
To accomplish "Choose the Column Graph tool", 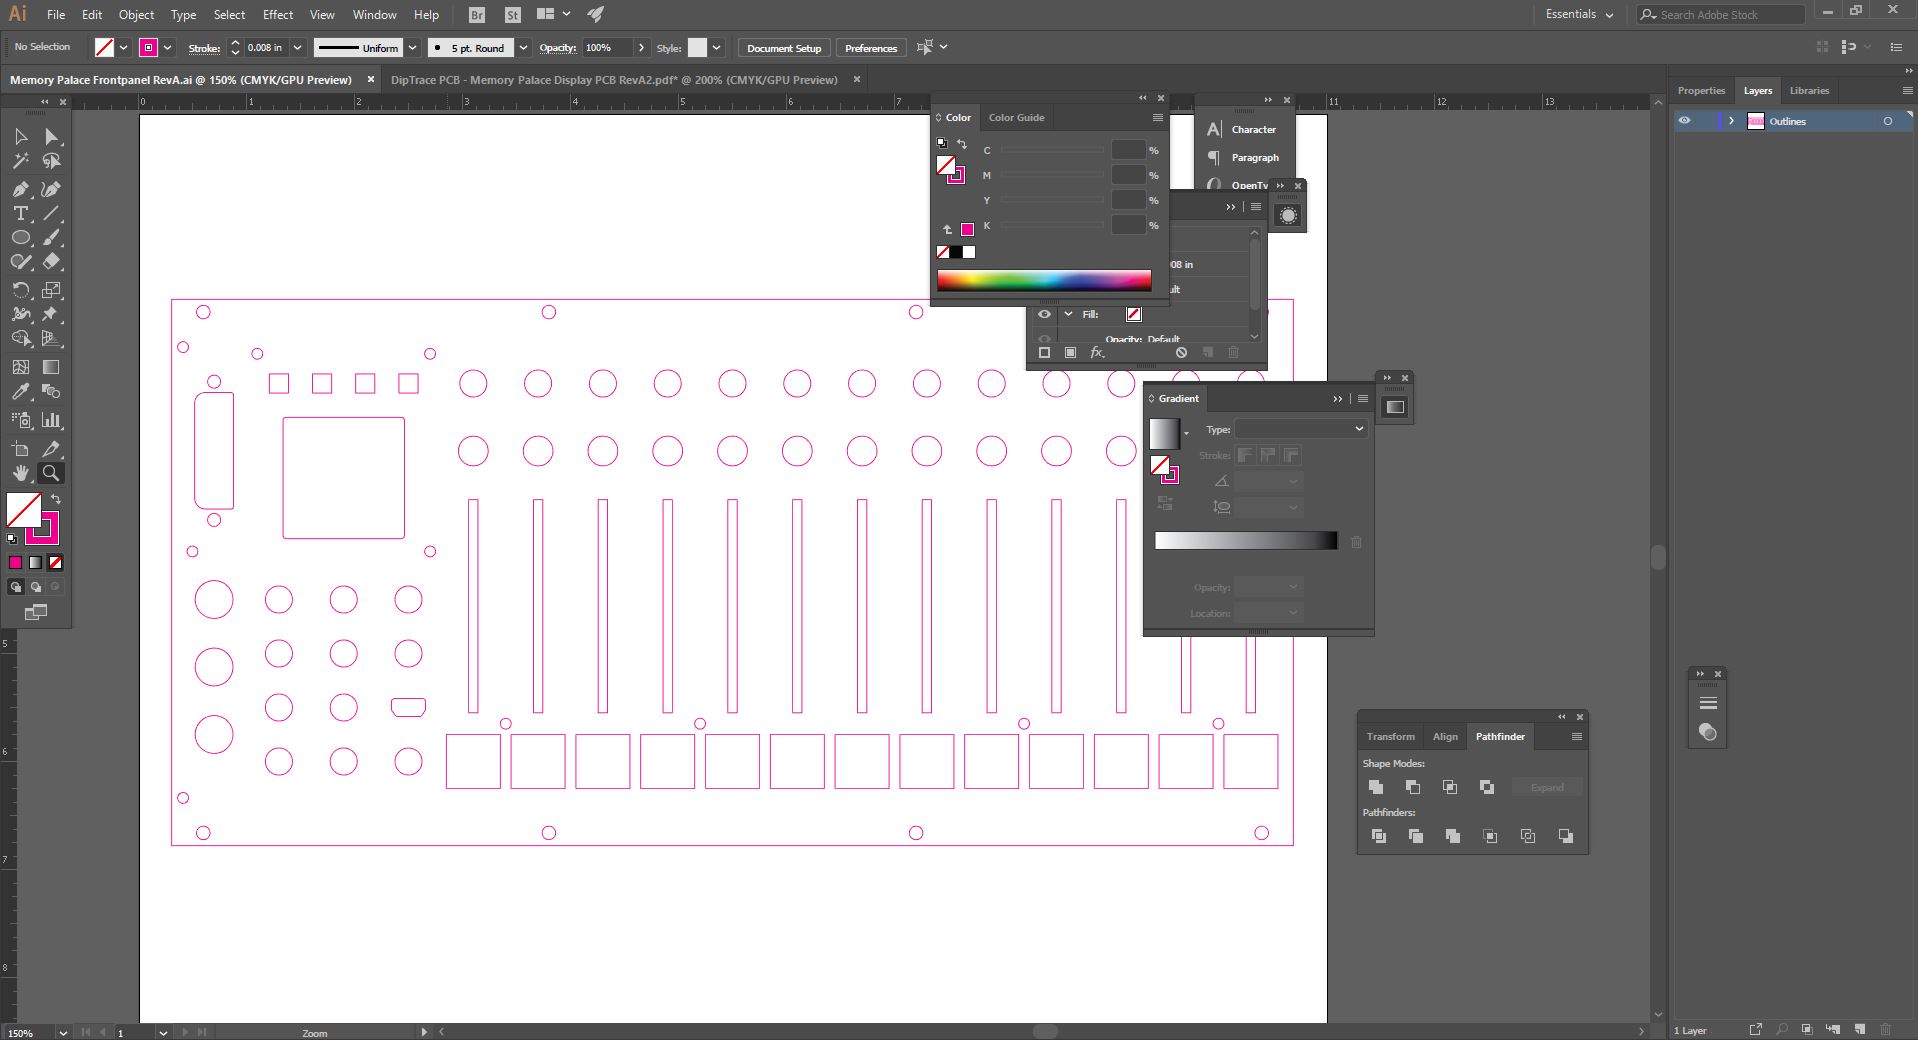I will pyautogui.click(x=51, y=420).
